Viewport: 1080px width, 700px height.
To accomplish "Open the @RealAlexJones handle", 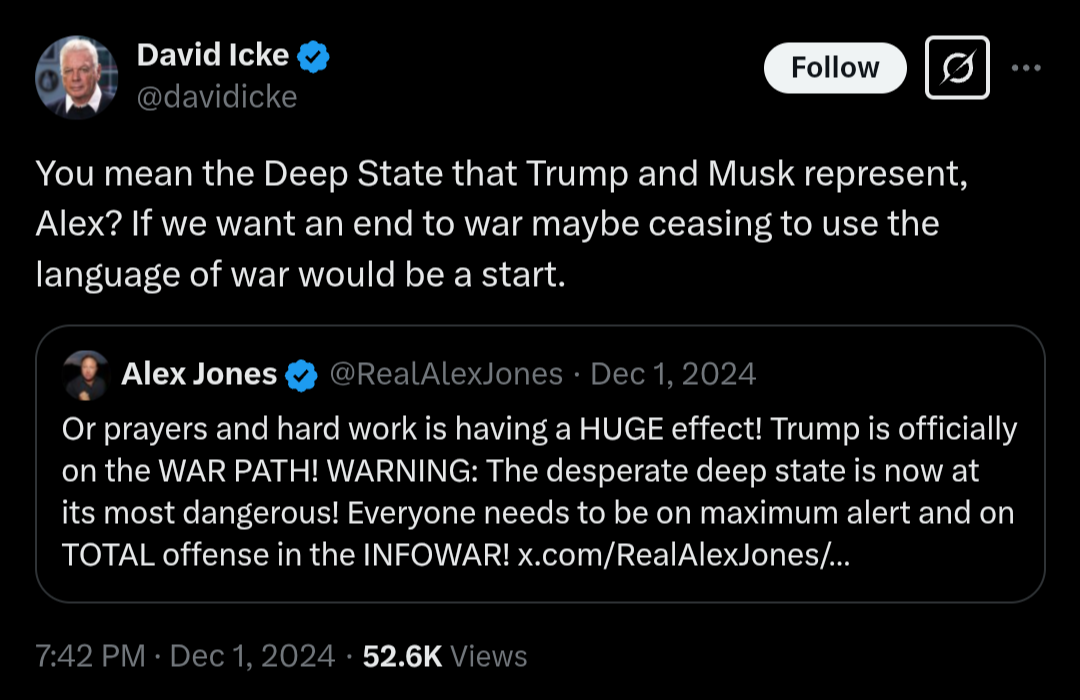I will point(446,374).
